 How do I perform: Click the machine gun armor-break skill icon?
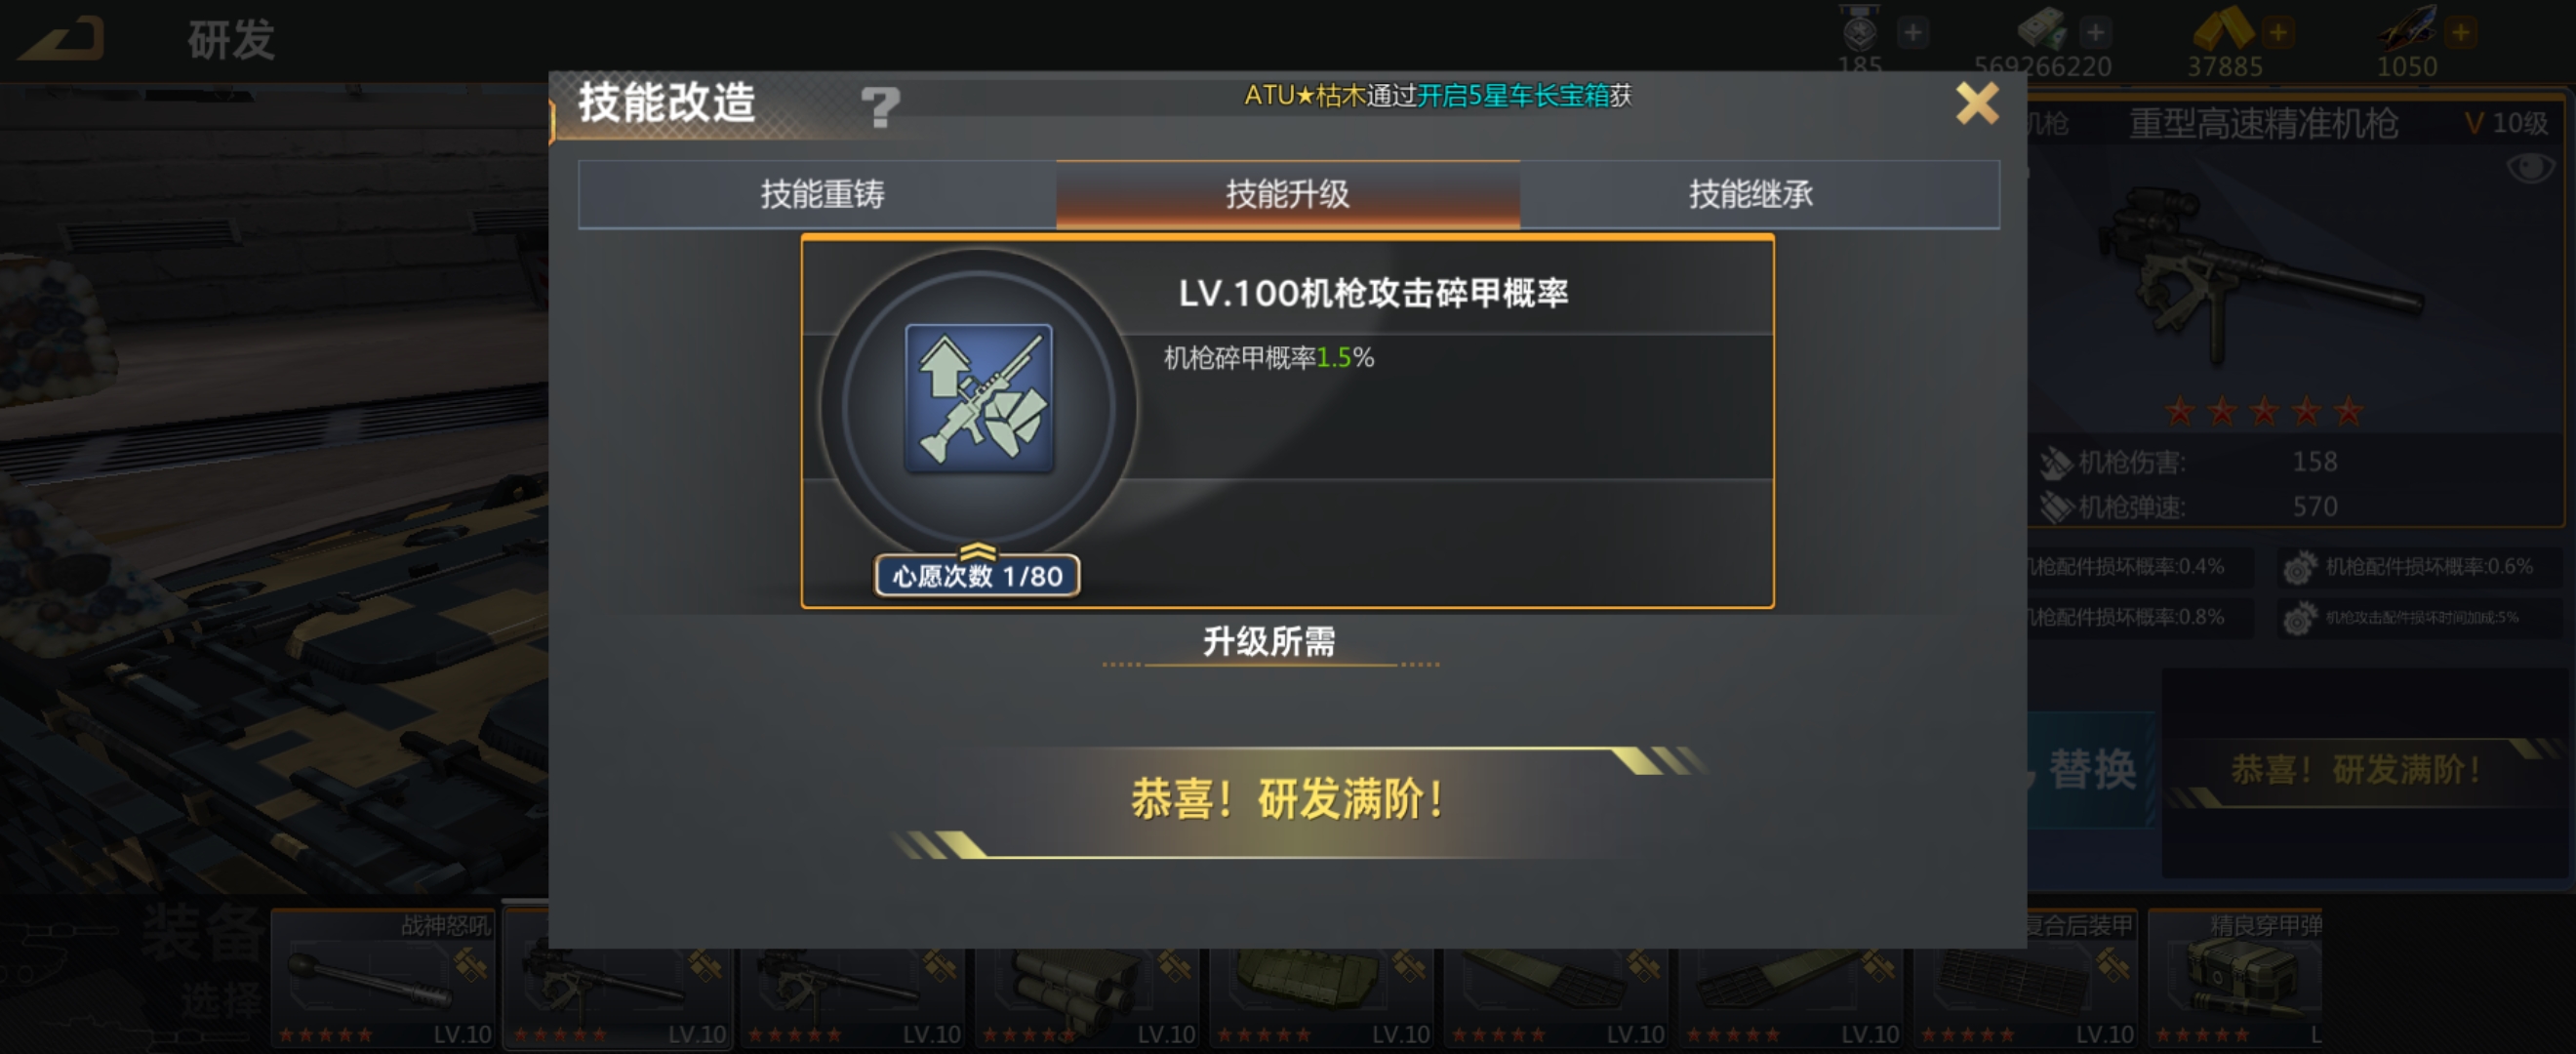(x=978, y=398)
